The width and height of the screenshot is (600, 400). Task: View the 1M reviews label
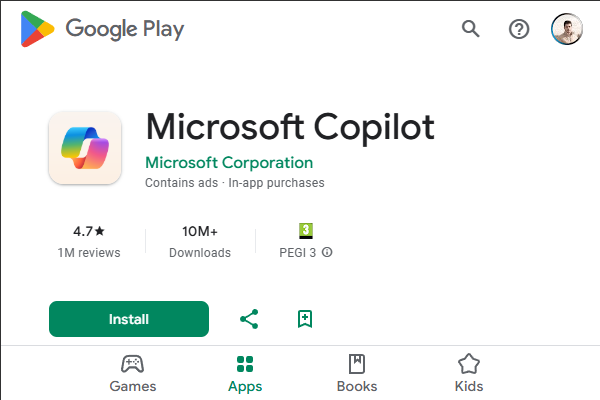pyautogui.click(x=89, y=253)
